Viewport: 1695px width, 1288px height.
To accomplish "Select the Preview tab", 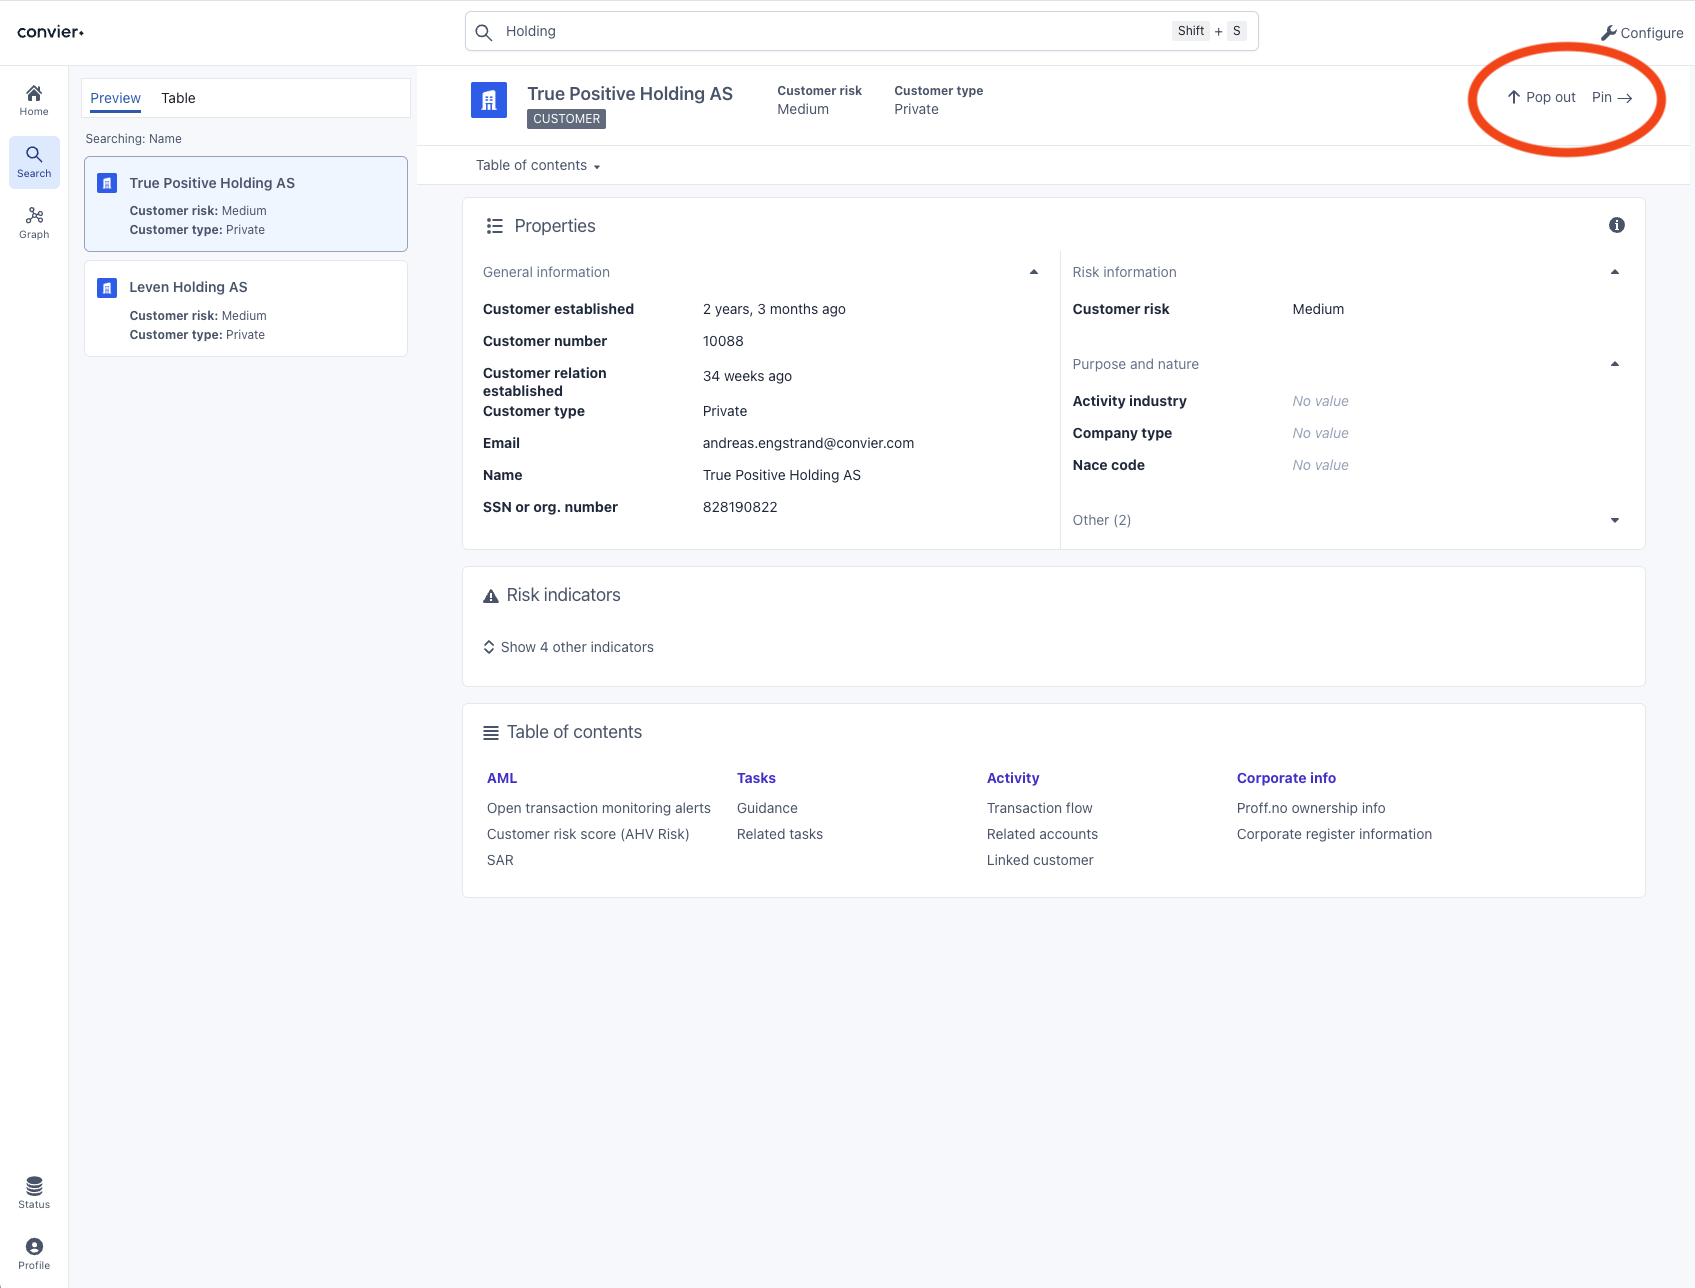I will pos(115,98).
